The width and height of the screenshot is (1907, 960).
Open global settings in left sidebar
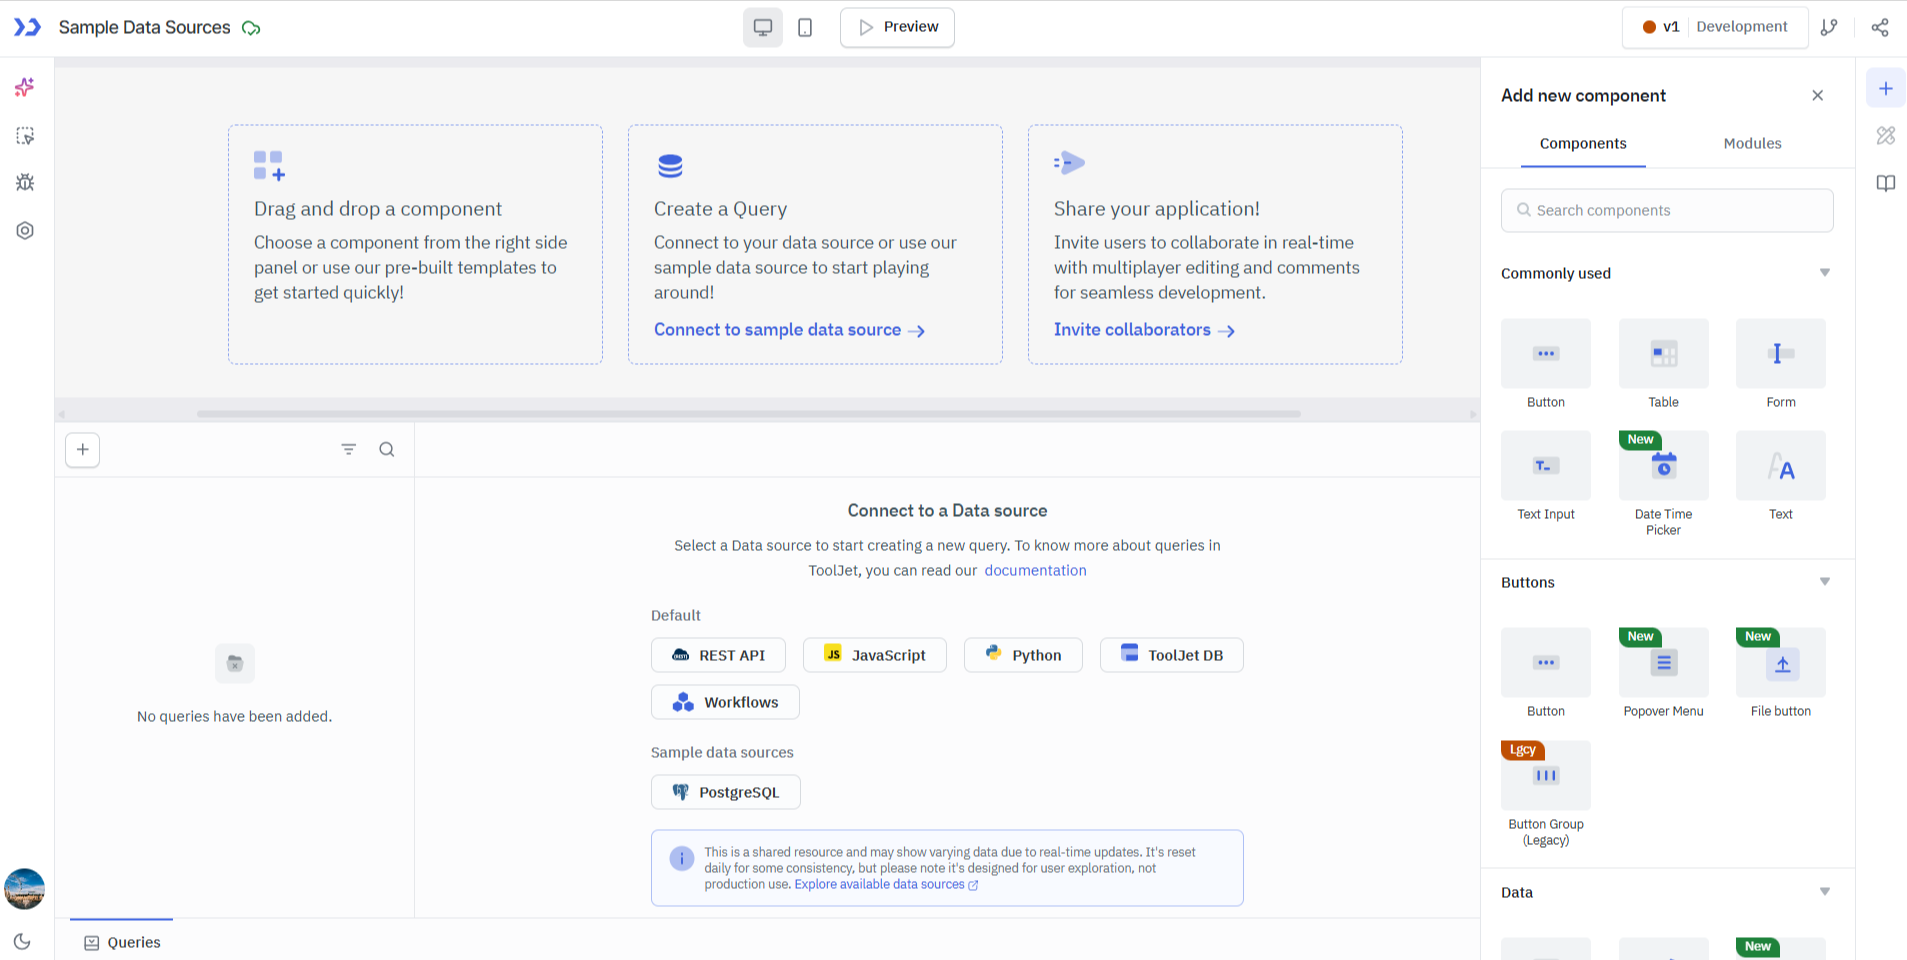click(x=25, y=230)
